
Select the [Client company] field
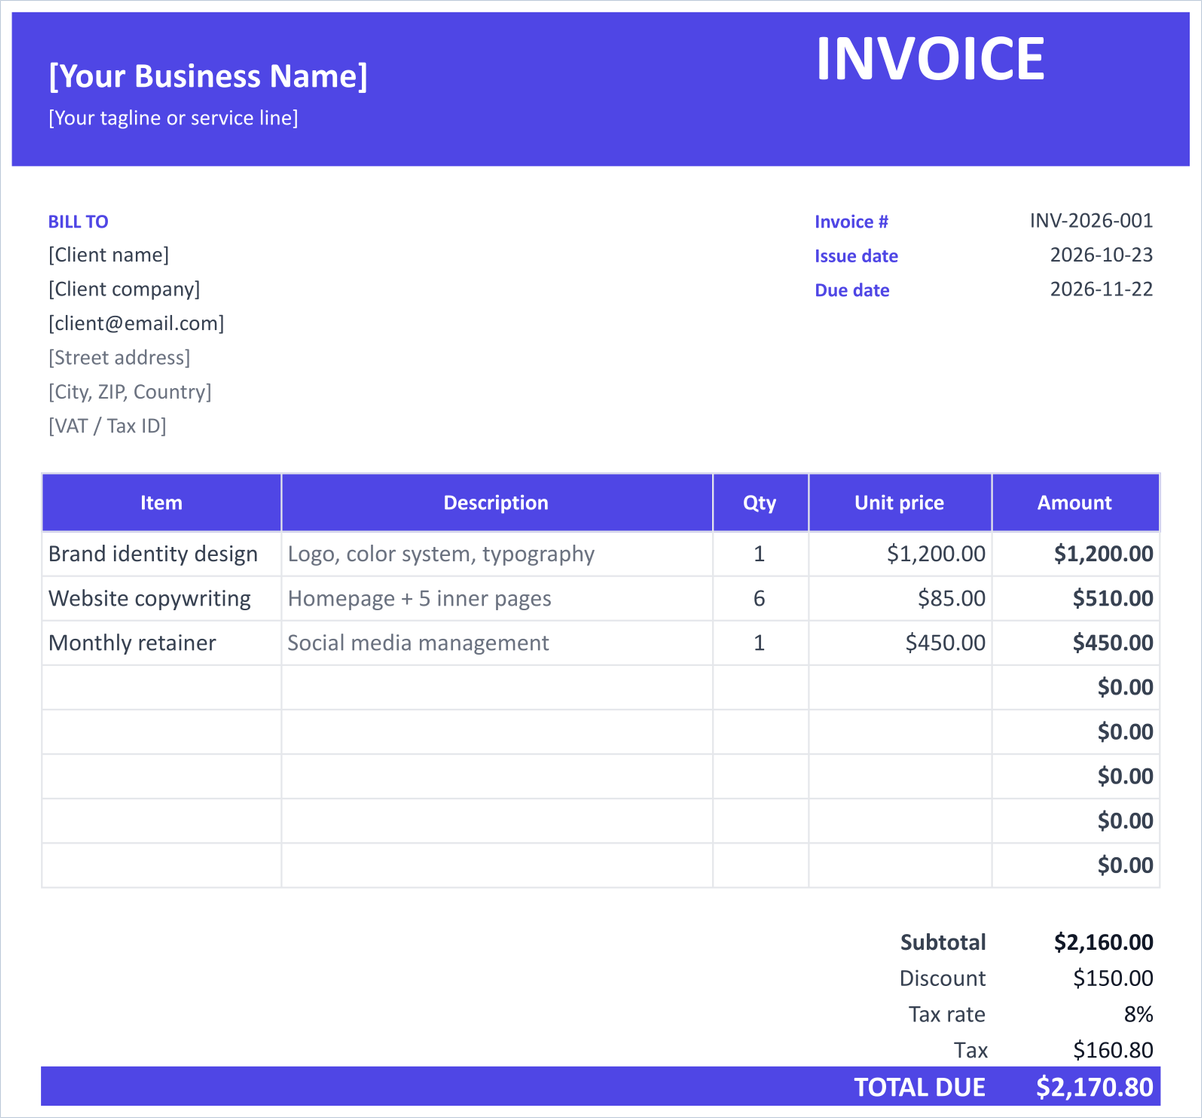[124, 289]
